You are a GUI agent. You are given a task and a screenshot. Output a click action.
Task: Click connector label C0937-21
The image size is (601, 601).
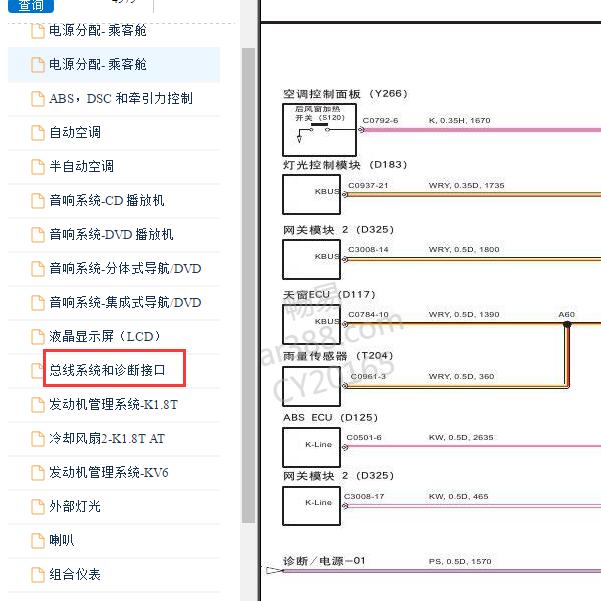[368, 186]
